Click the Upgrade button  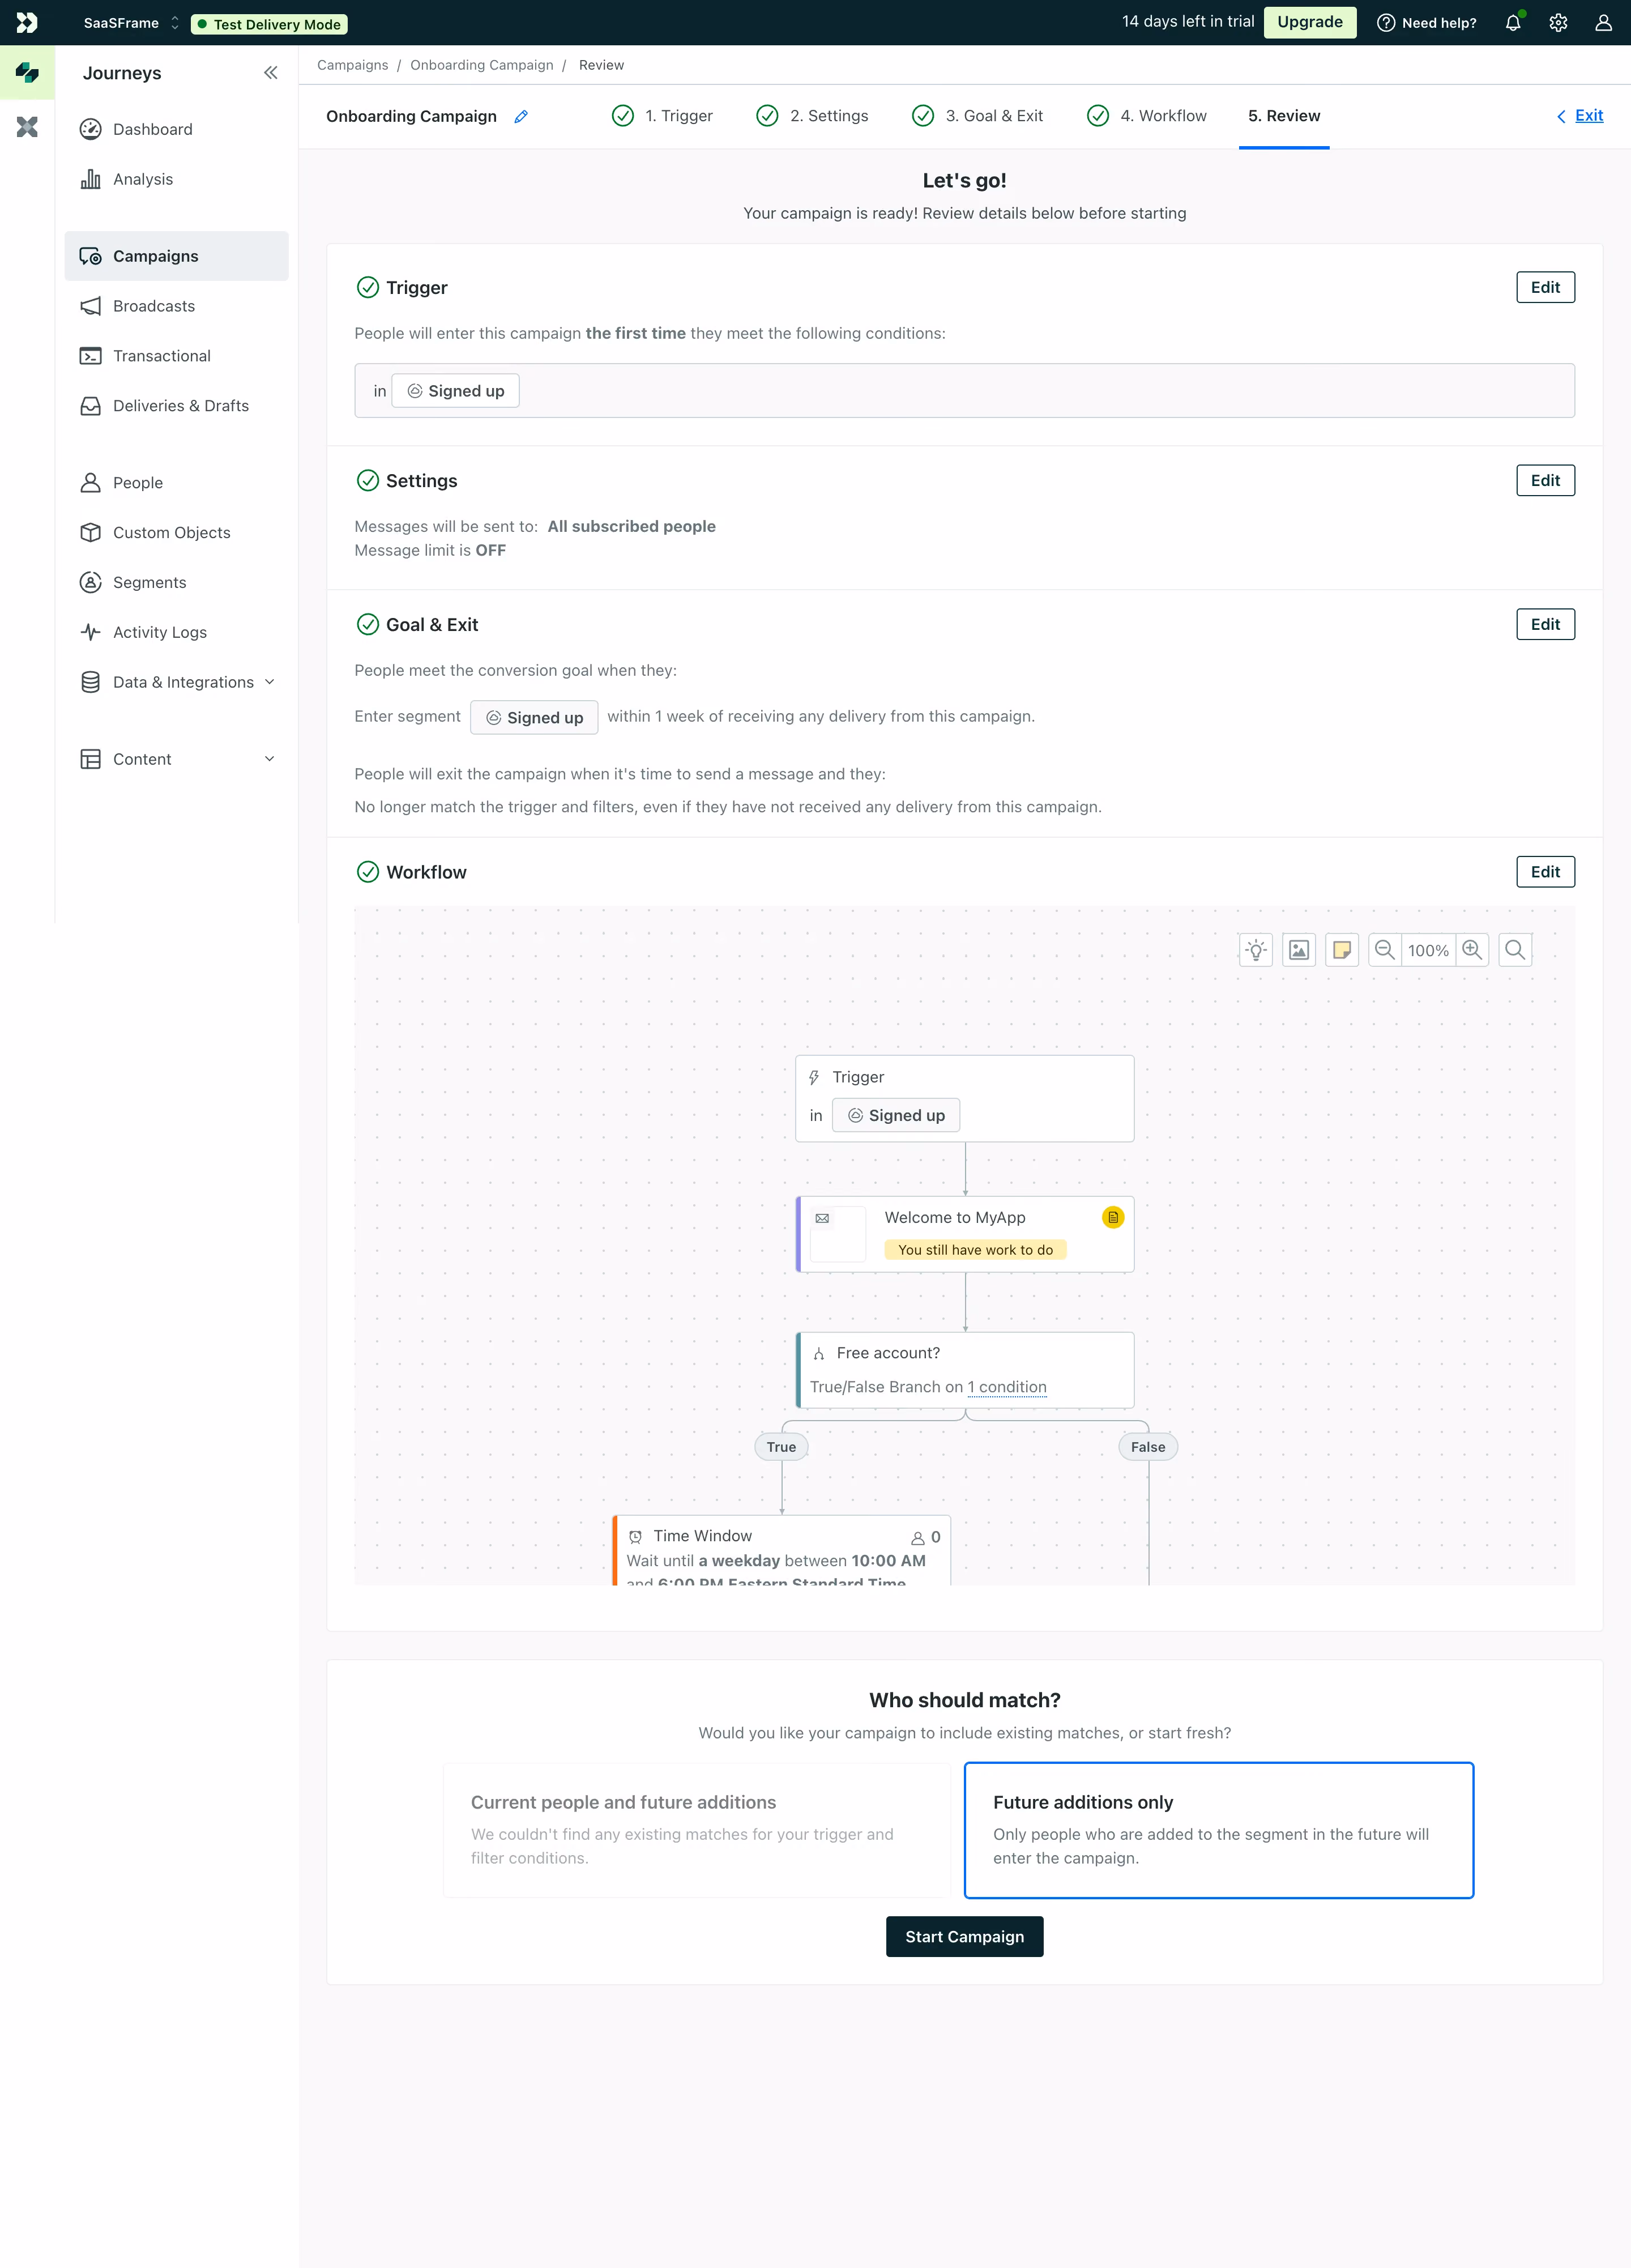click(x=1309, y=22)
